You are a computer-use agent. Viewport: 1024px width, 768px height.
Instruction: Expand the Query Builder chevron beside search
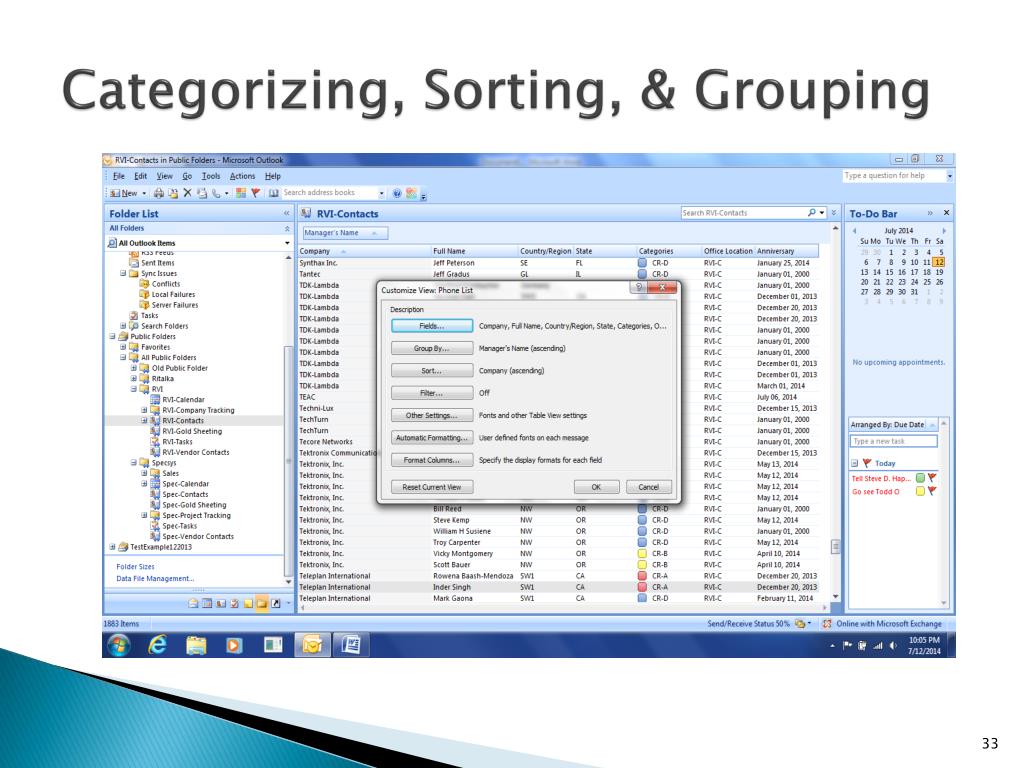click(833, 212)
